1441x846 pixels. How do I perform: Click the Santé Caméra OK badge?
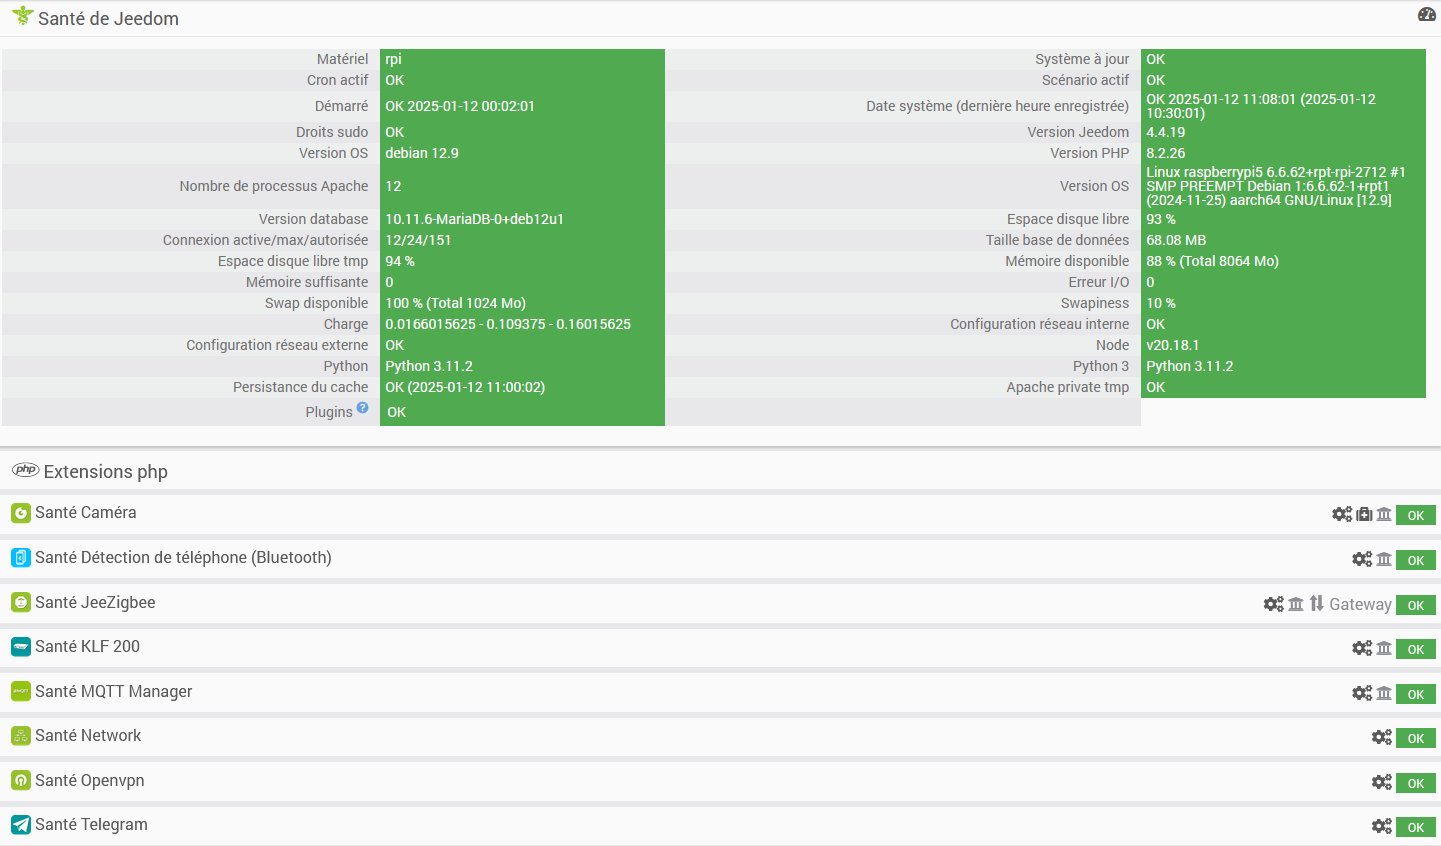pyautogui.click(x=1416, y=515)
